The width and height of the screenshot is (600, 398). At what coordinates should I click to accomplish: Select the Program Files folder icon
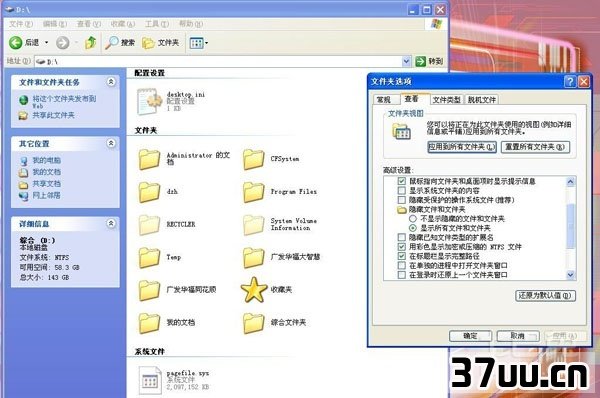coord(254,192)
